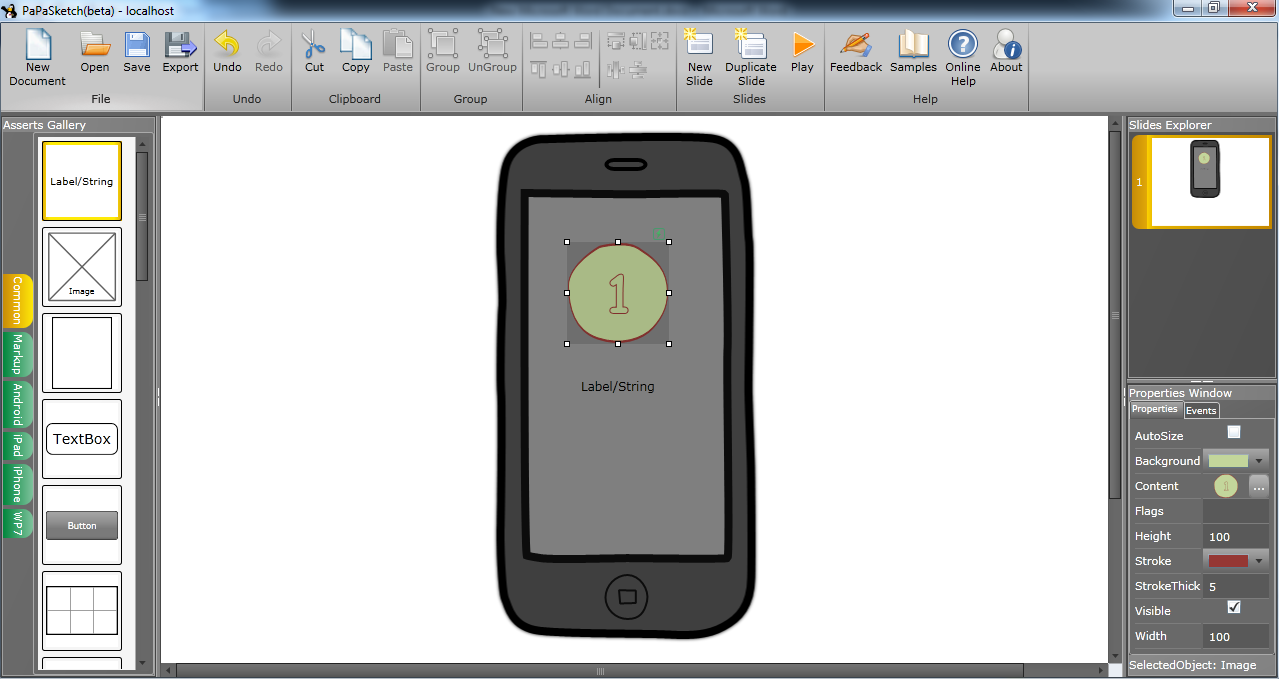Switch to the Events tab
This screenshot has width=1279, height=679.
pyautogui.click(x=1201, y=410)
